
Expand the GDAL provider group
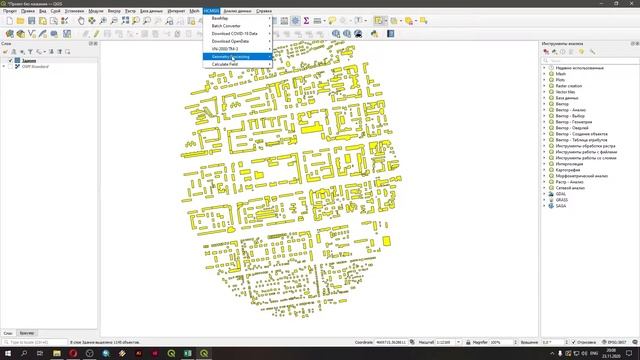544,194
